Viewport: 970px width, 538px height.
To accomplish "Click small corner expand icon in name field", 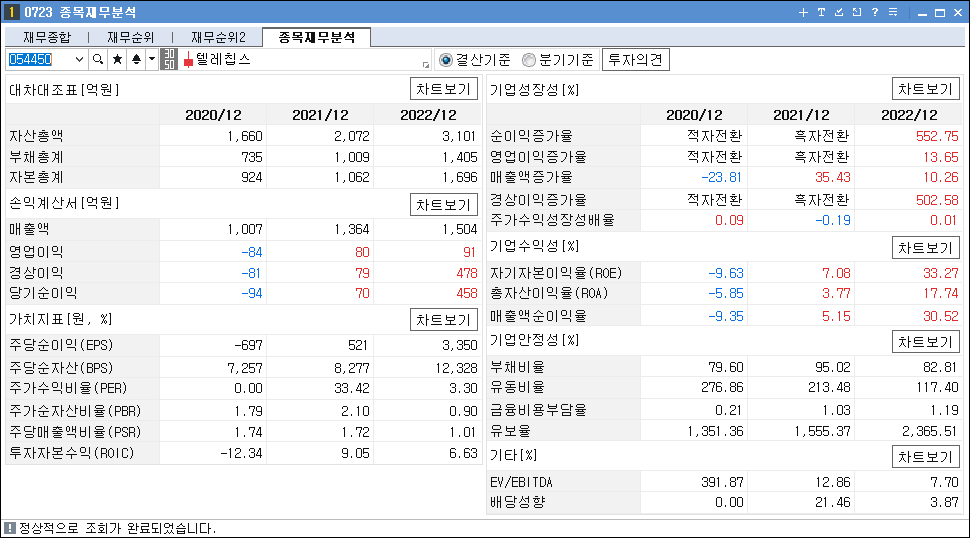I will click(x=426, y=64).
